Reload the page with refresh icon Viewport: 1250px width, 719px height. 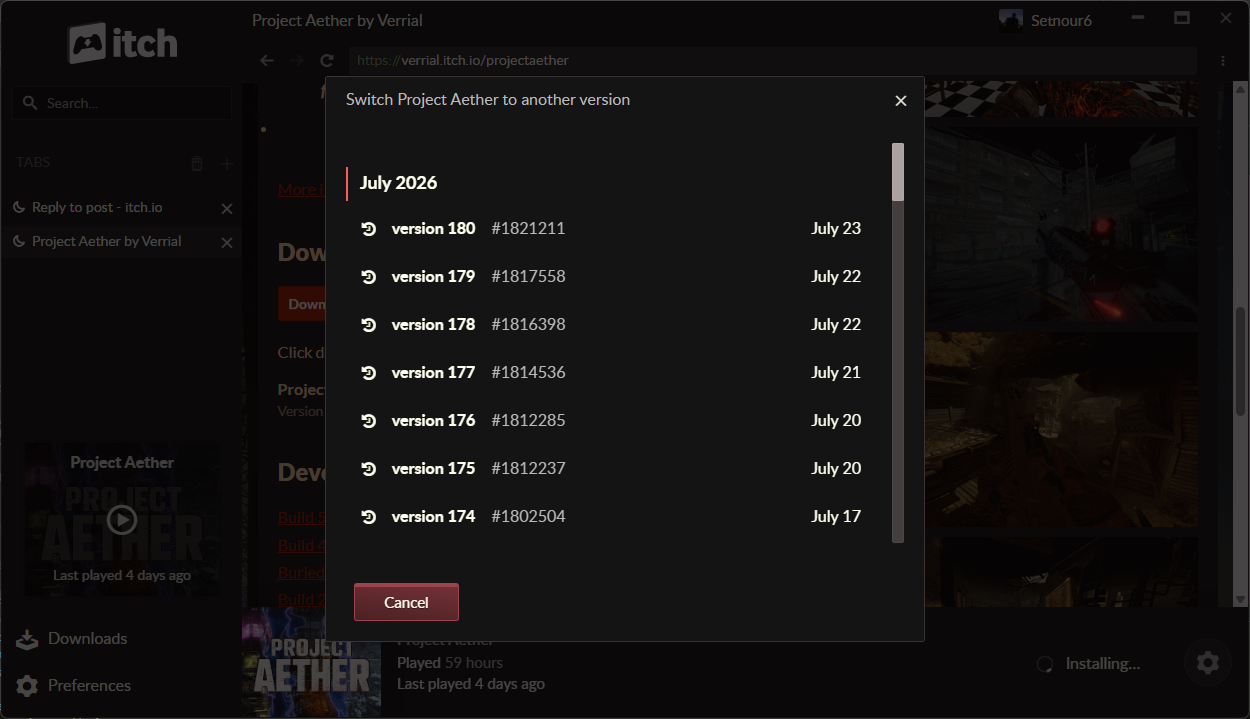tap(326, 61)
